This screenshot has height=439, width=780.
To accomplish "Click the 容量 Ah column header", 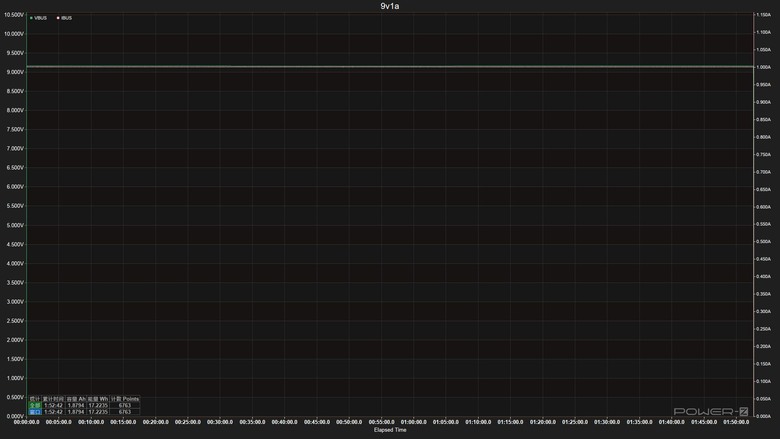I will (76, 399).
